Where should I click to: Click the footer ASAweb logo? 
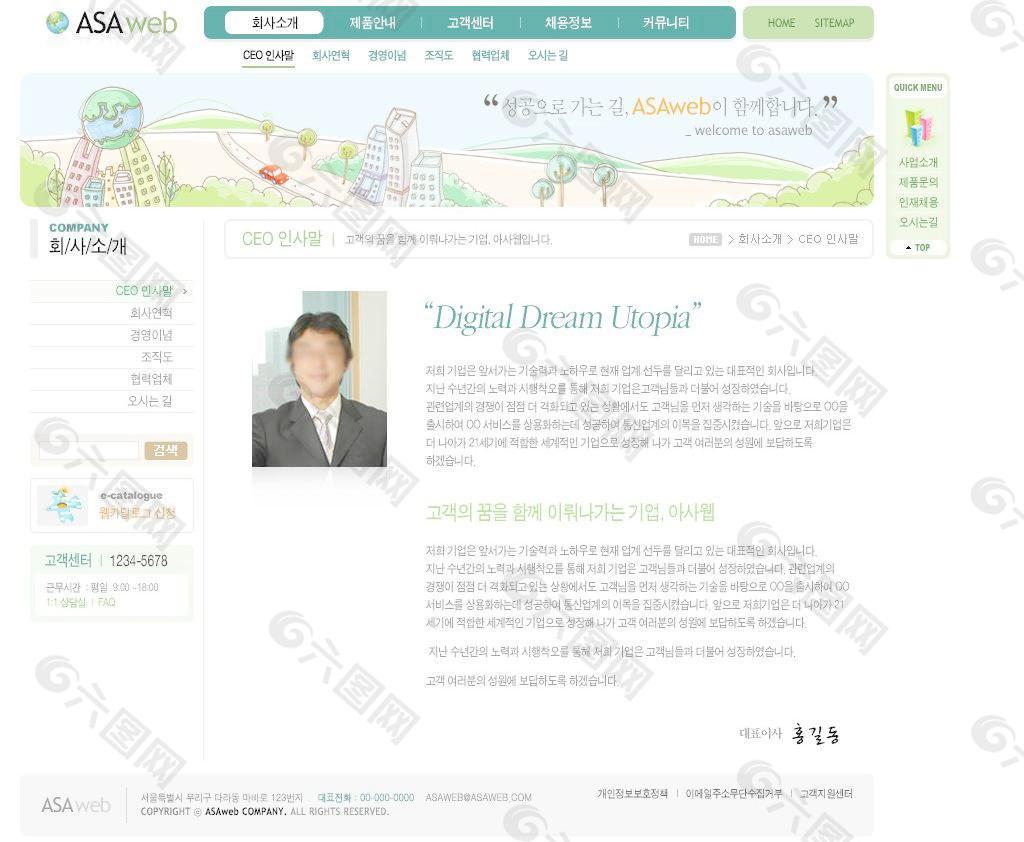[76, 805]
